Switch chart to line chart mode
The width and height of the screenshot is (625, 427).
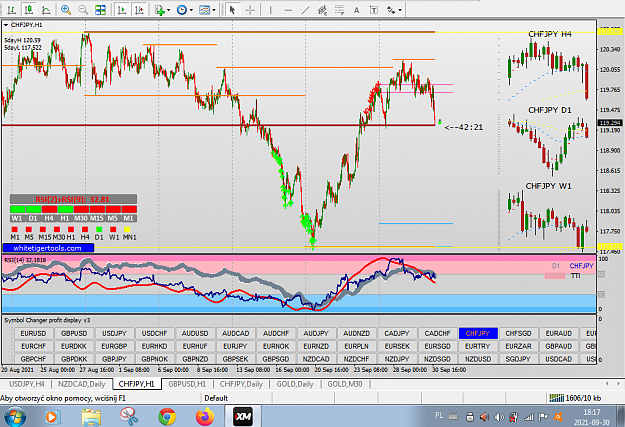46,10
